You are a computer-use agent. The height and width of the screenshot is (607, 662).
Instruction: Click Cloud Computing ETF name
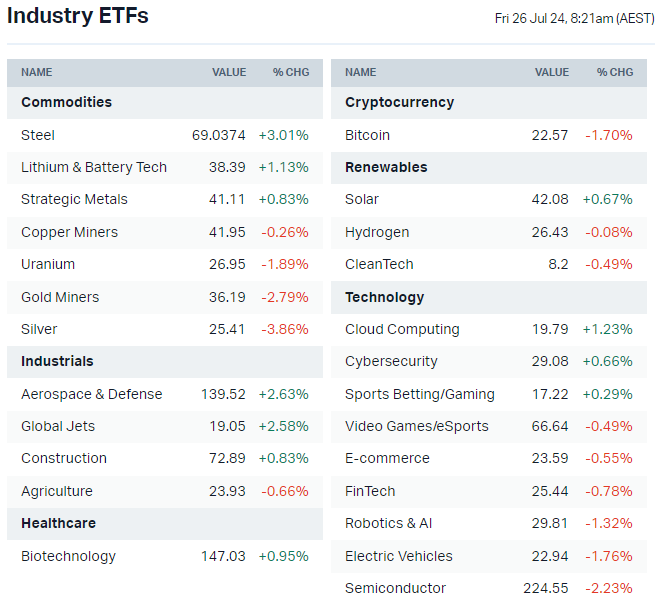pyautogui.click(x=402, y=329)
